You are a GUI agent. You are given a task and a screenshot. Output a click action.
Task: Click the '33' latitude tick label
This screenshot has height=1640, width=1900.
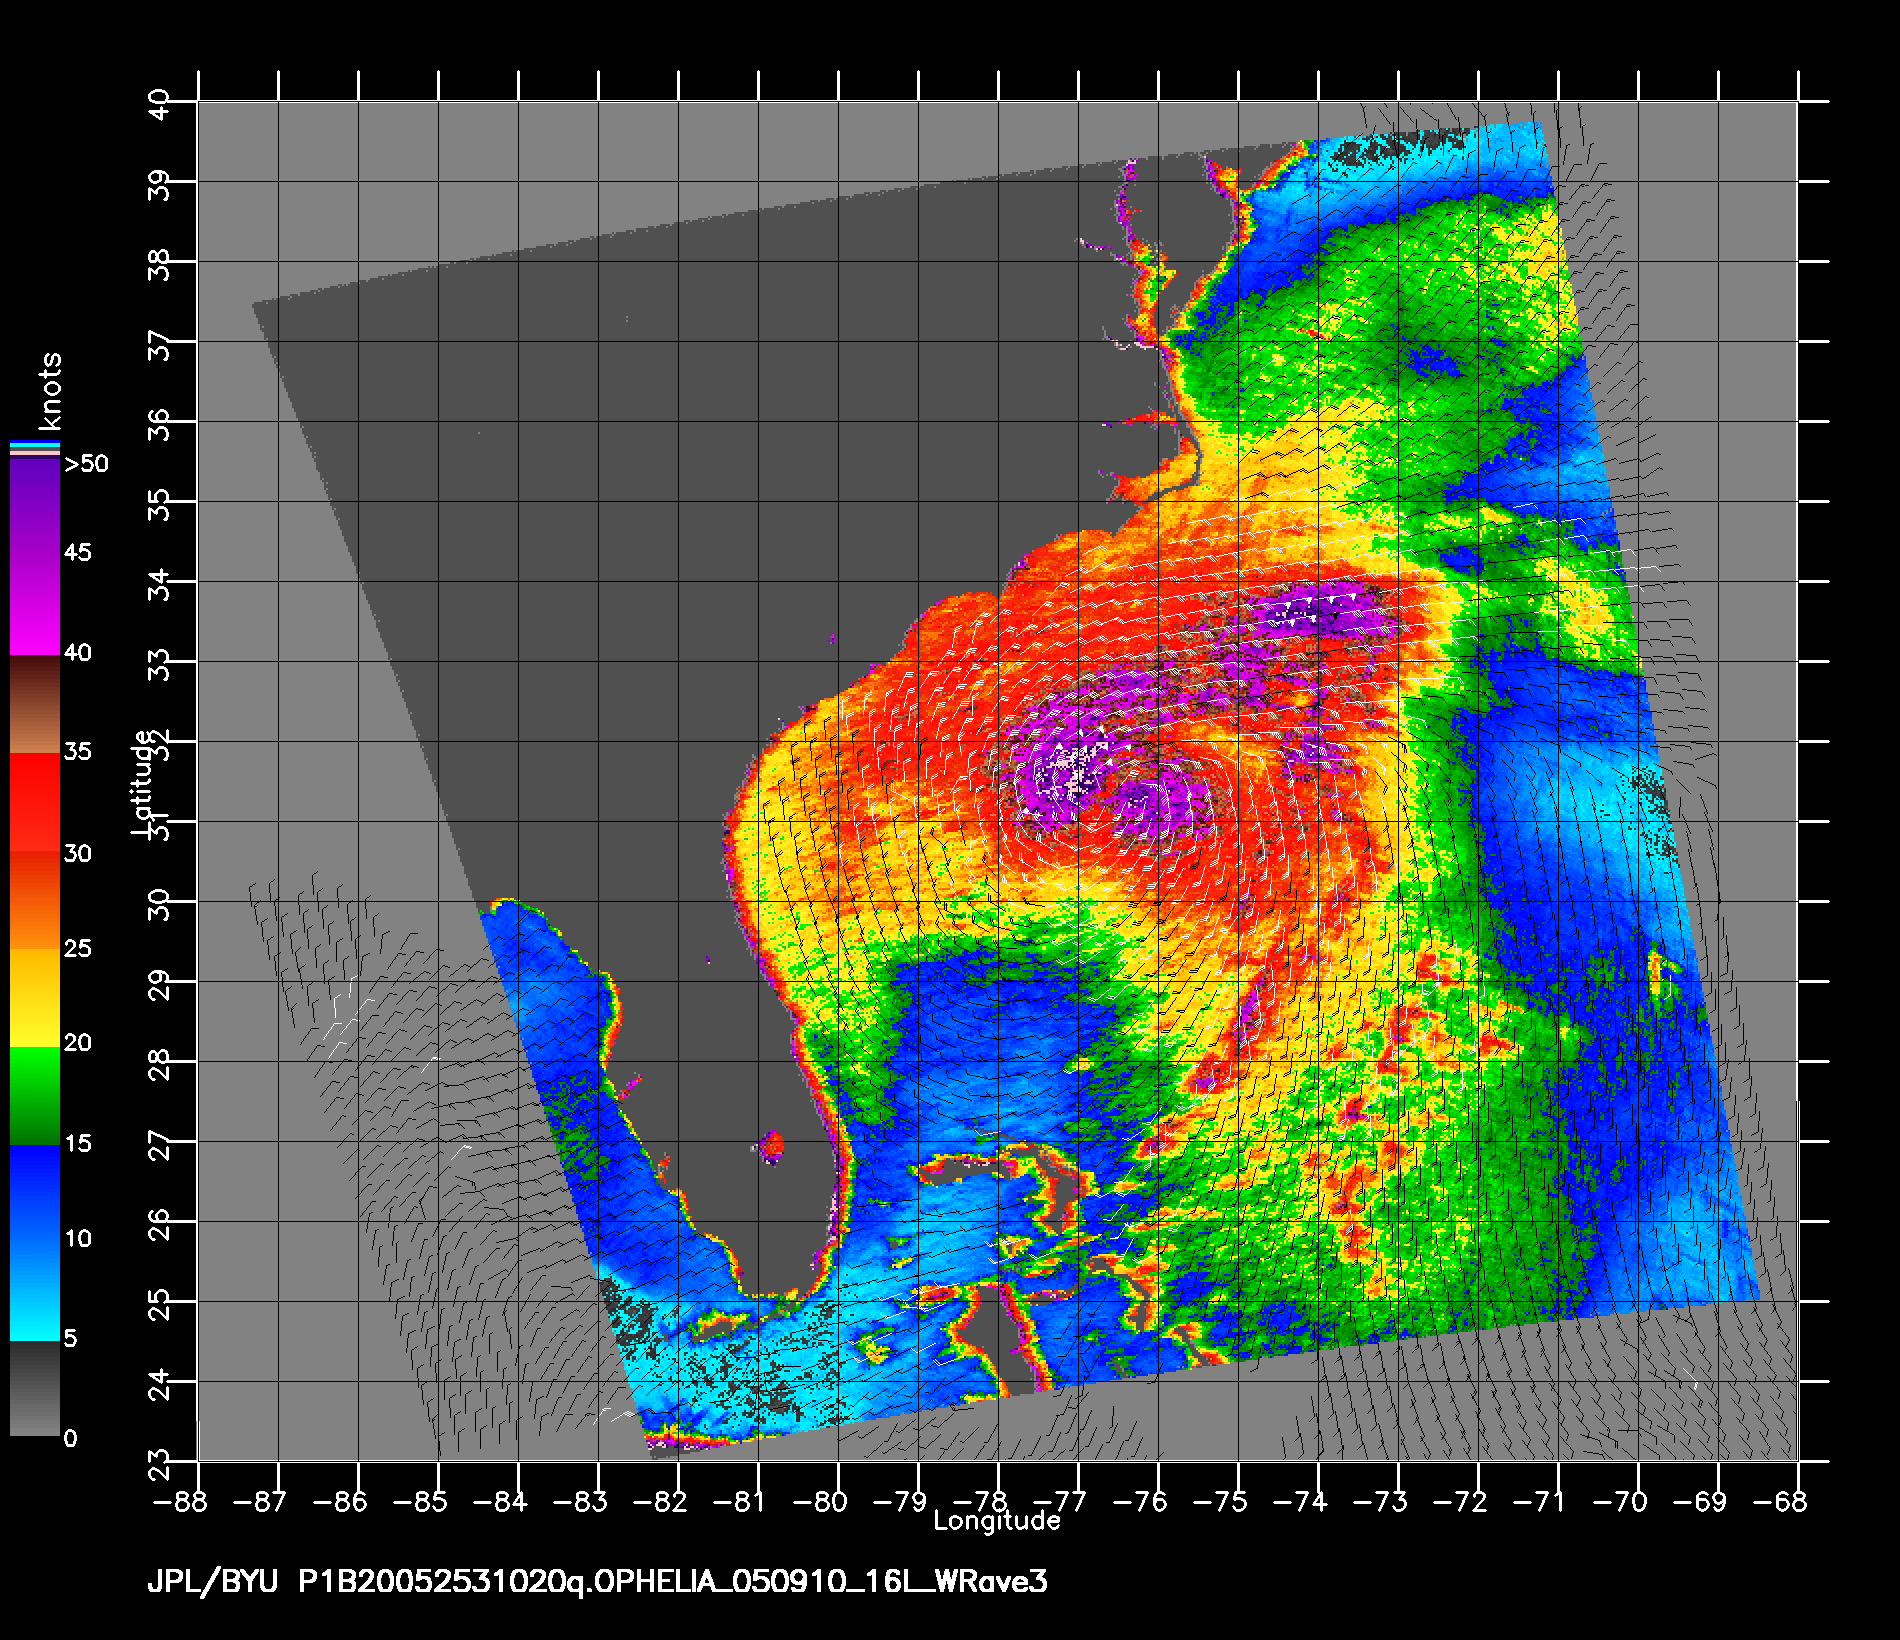pyautogui.click(x=160, y=664)
